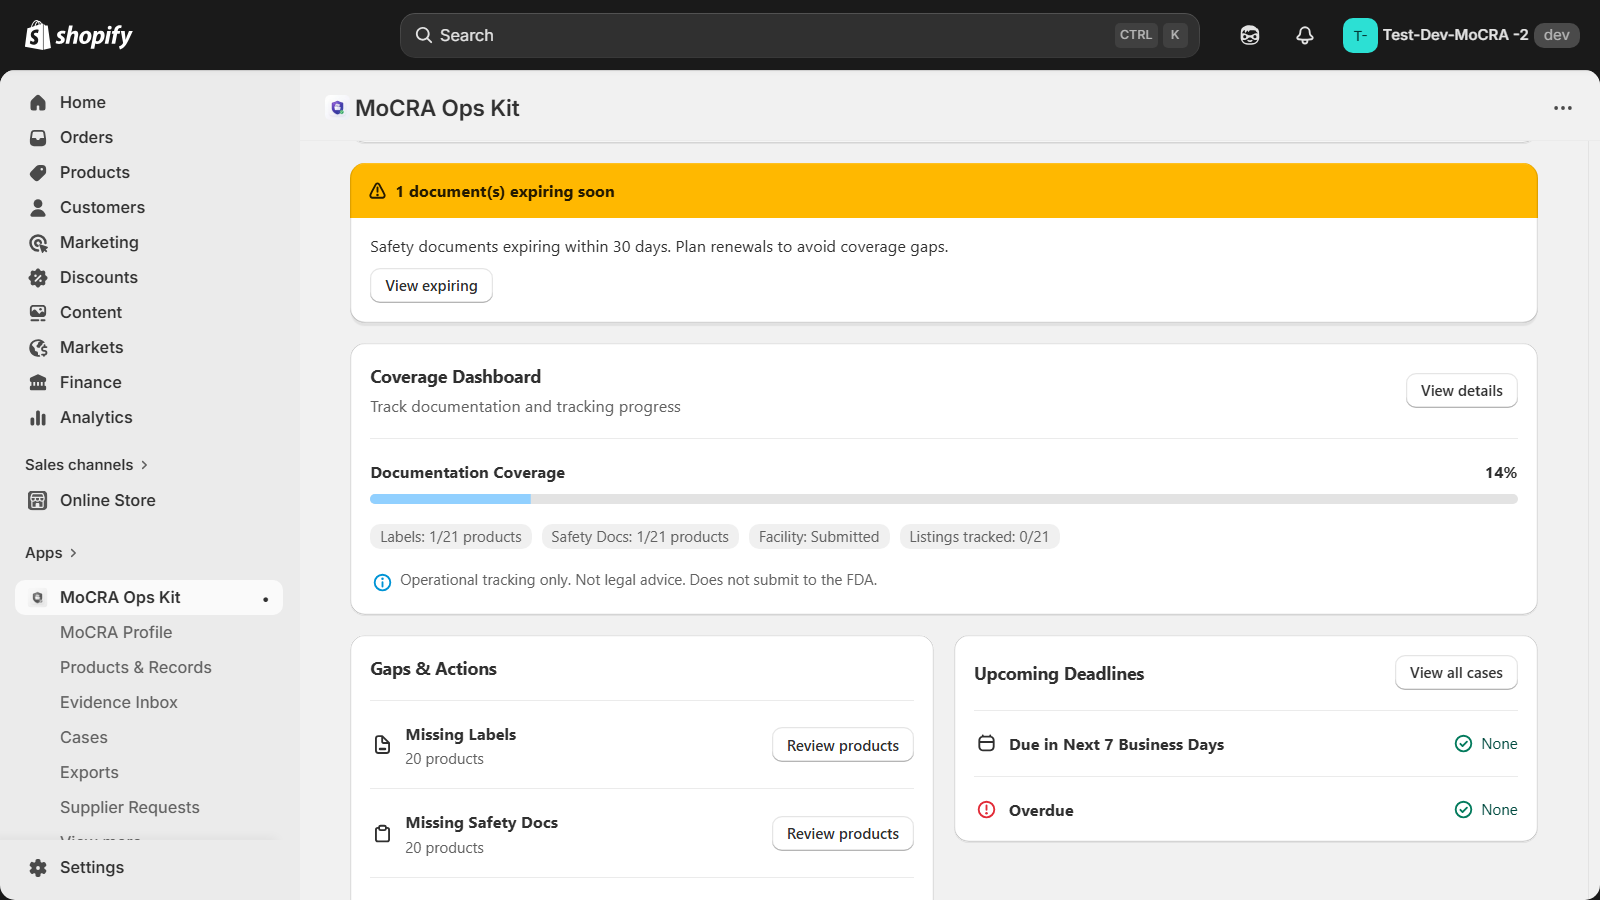Open the Sidekick assistant icon
This screenshot has width=1600, height=900.
(x=1250, y=35)
